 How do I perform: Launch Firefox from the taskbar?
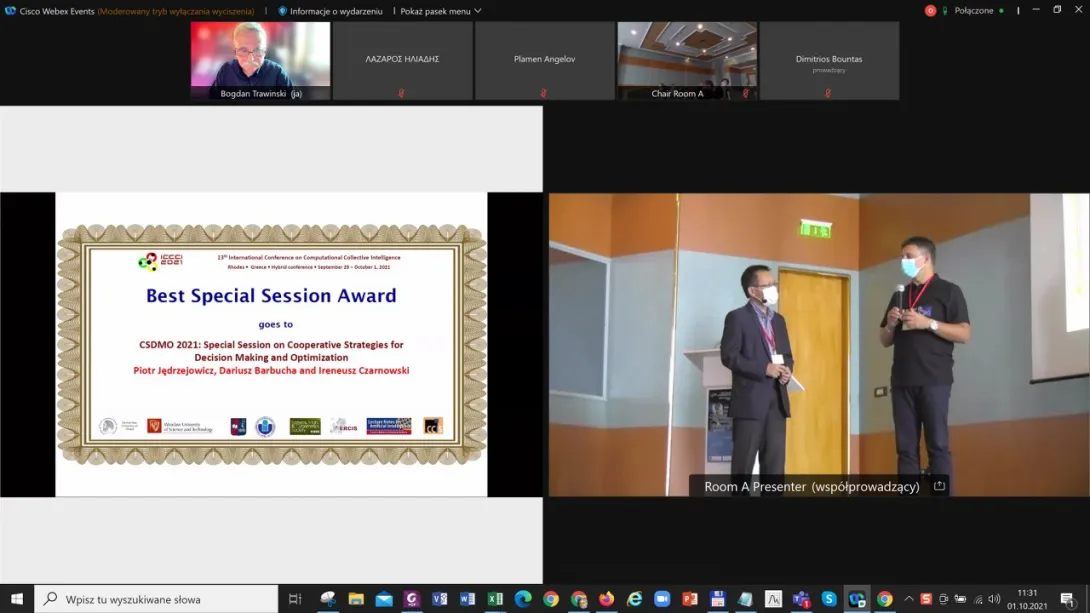607,599
